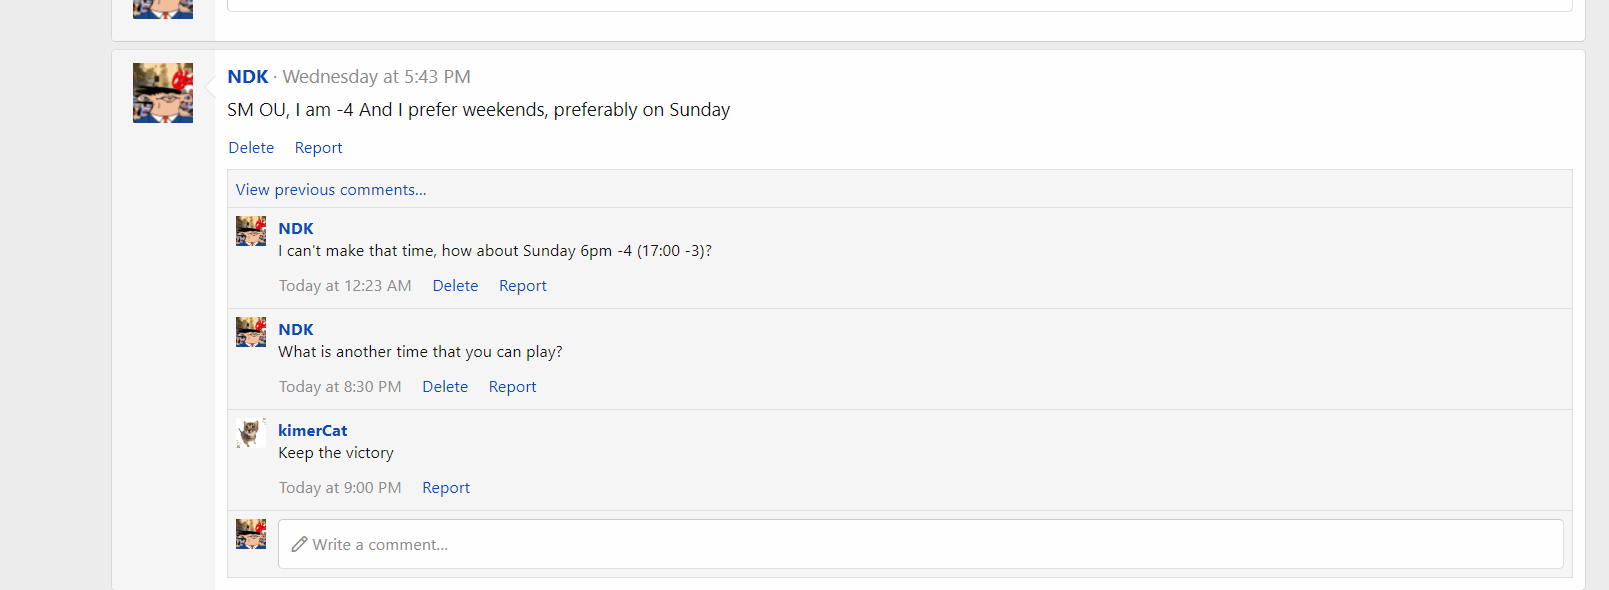
Task: Open the "Wednesday at 5:43 PM" post timestamp
Action: click(x=376, y=77)
